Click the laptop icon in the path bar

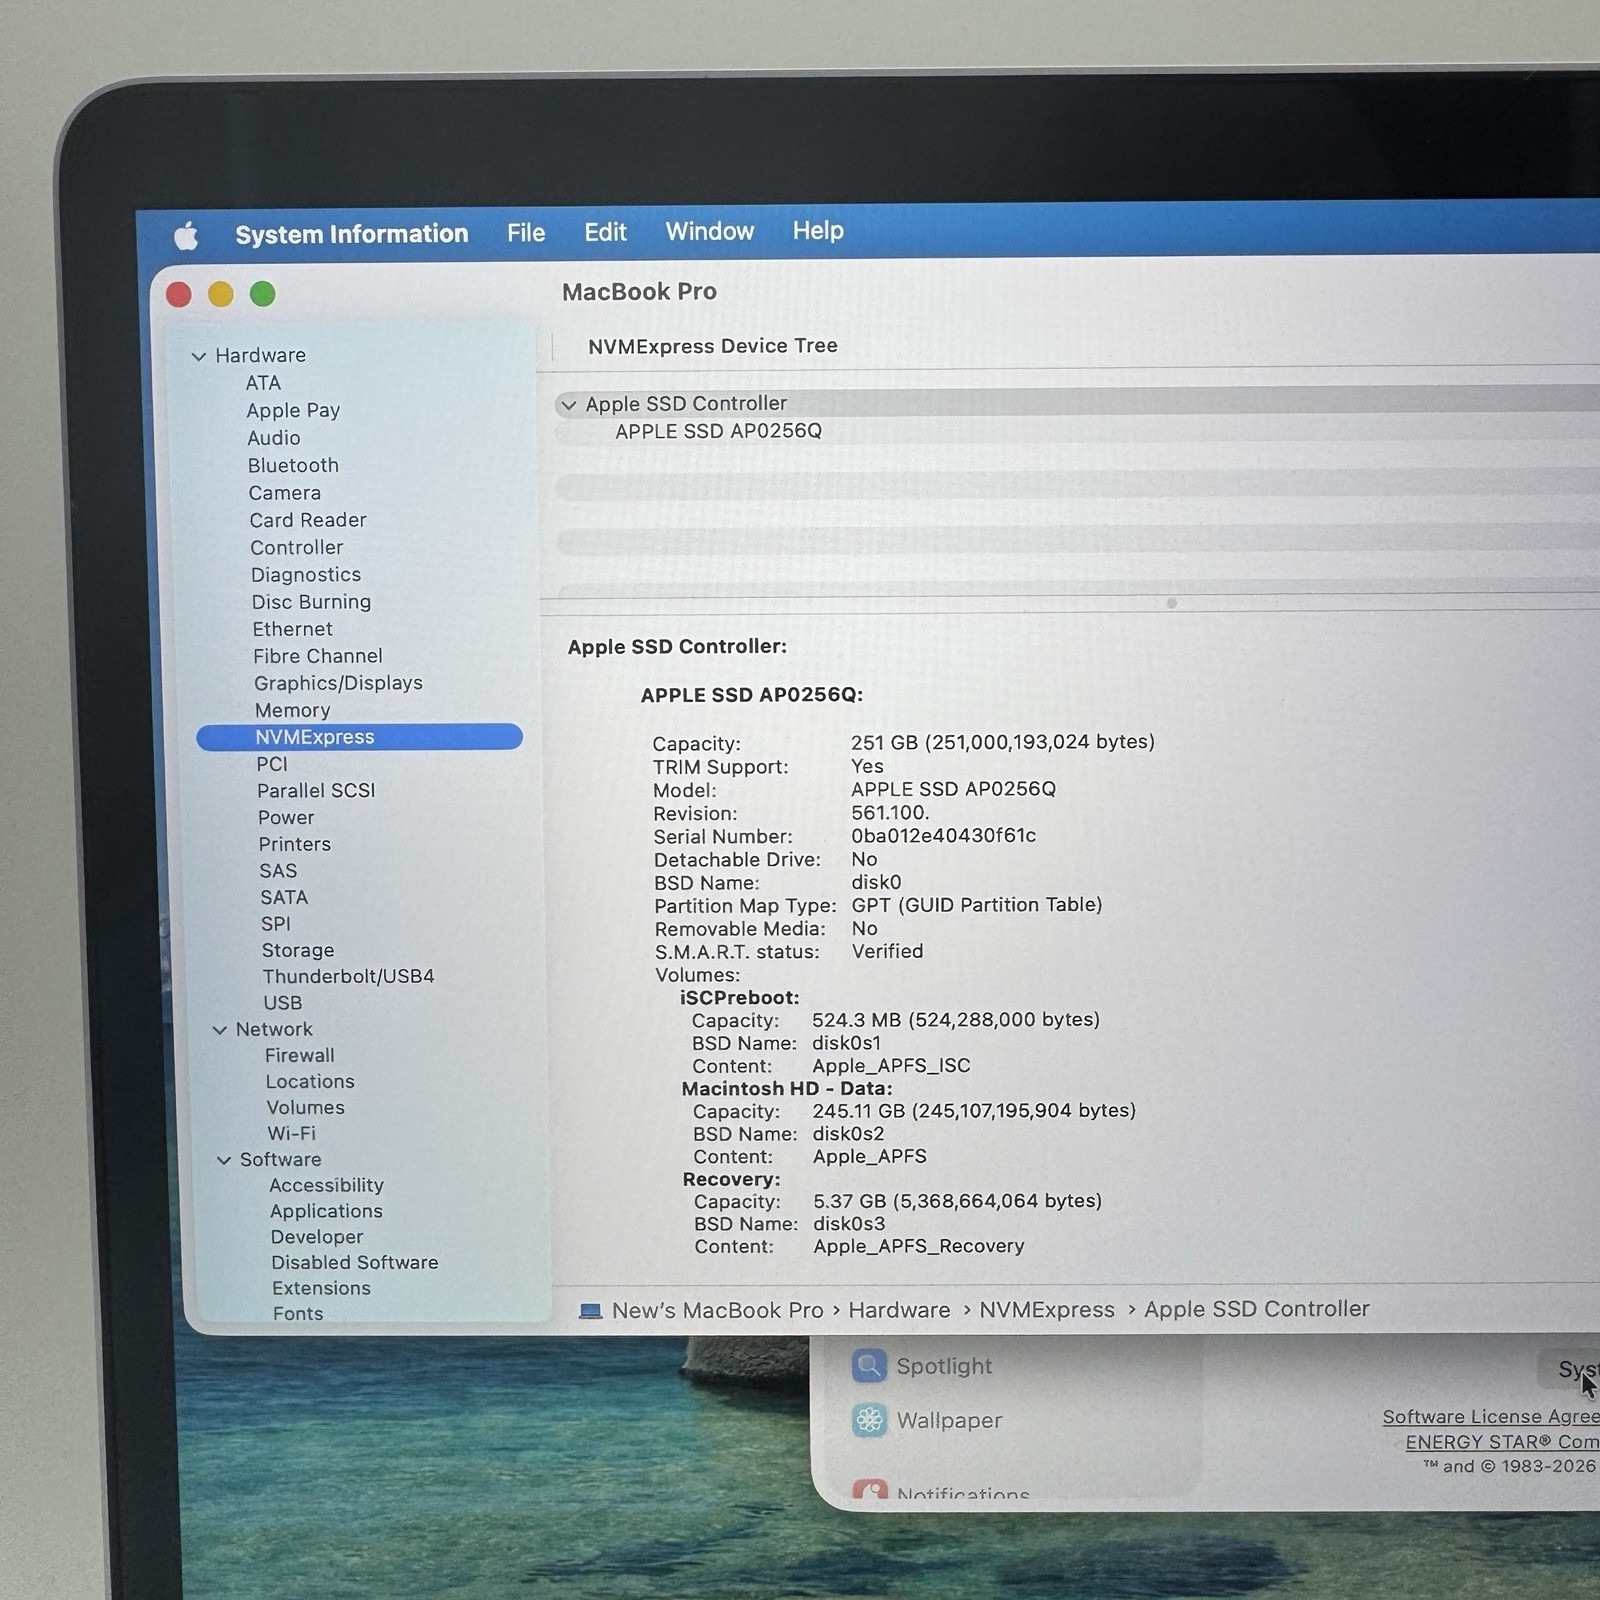591,1311
